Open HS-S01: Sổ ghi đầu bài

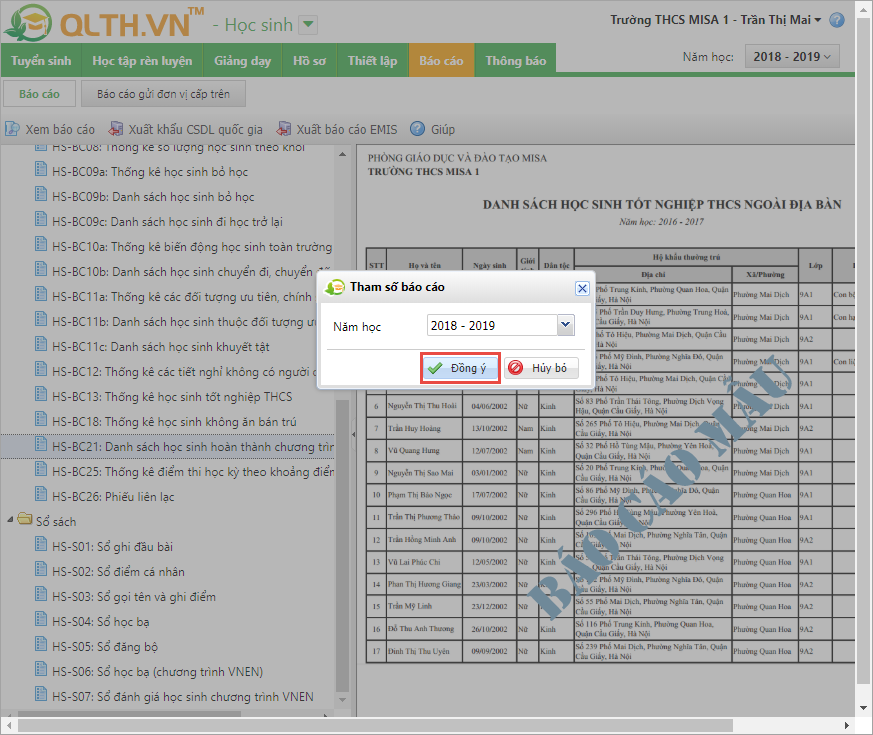click(x=112, y=547)
